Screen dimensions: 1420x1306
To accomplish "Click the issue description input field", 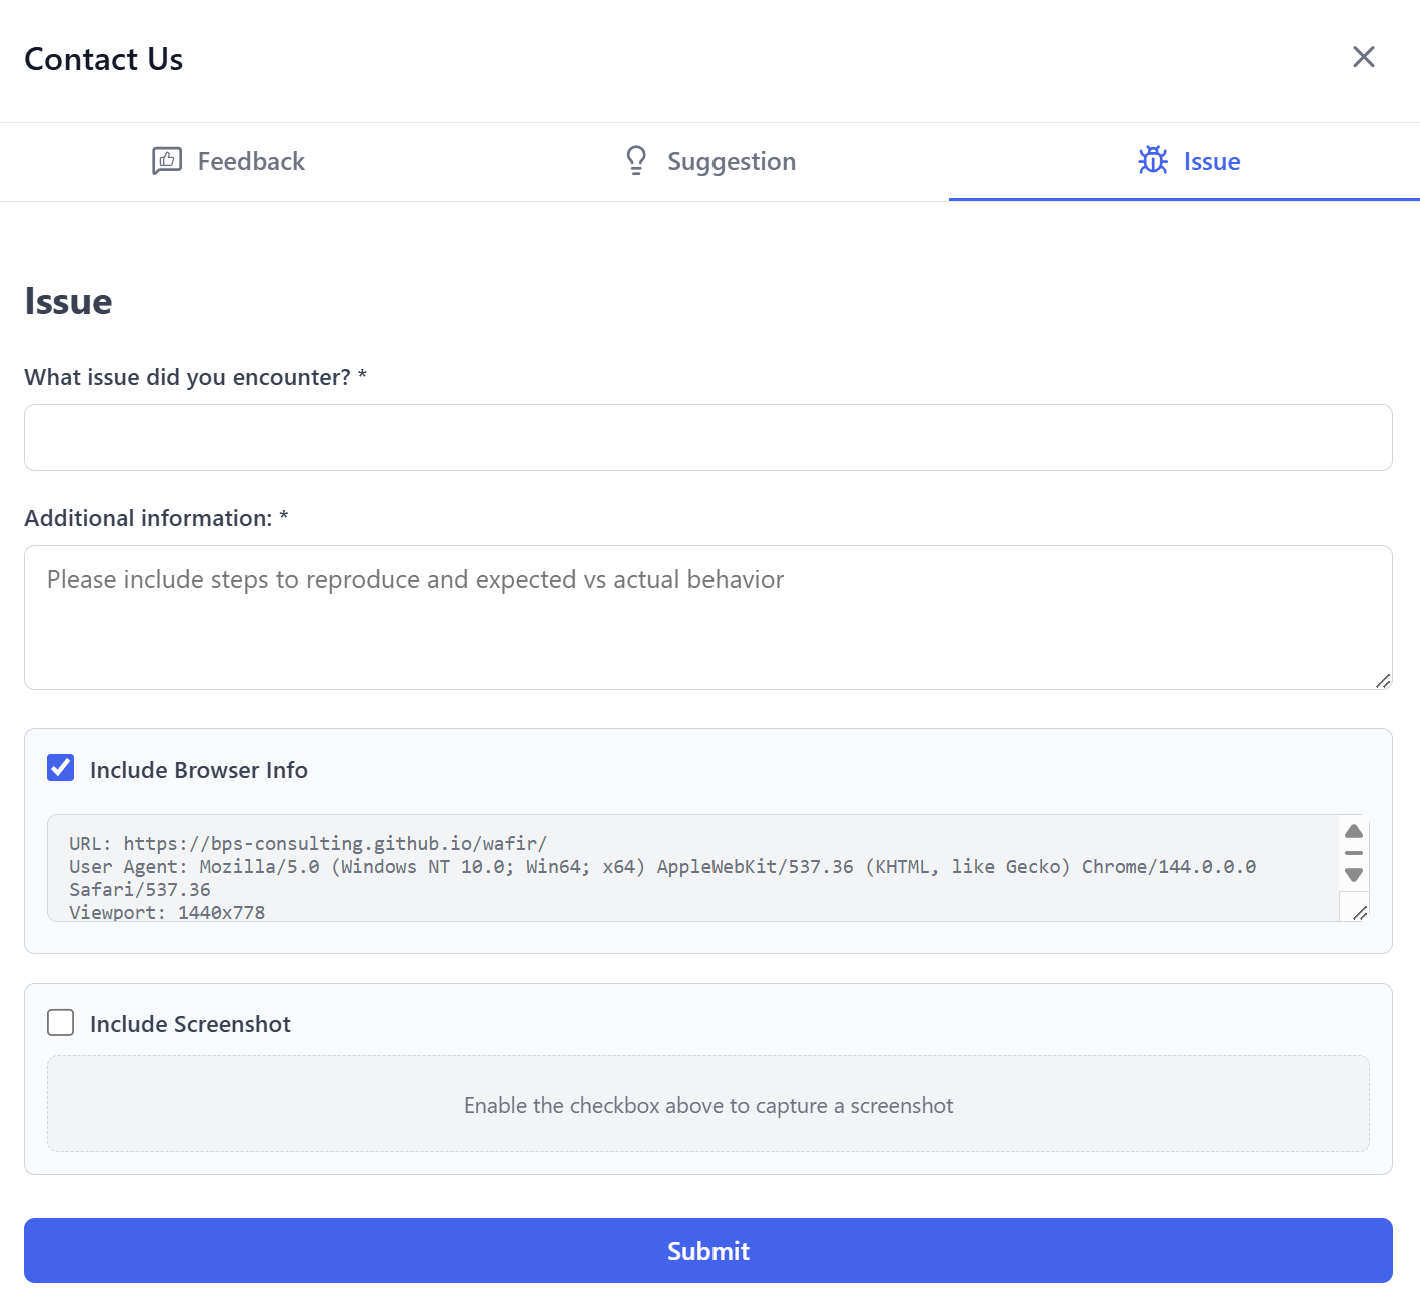I will (708, 437).
